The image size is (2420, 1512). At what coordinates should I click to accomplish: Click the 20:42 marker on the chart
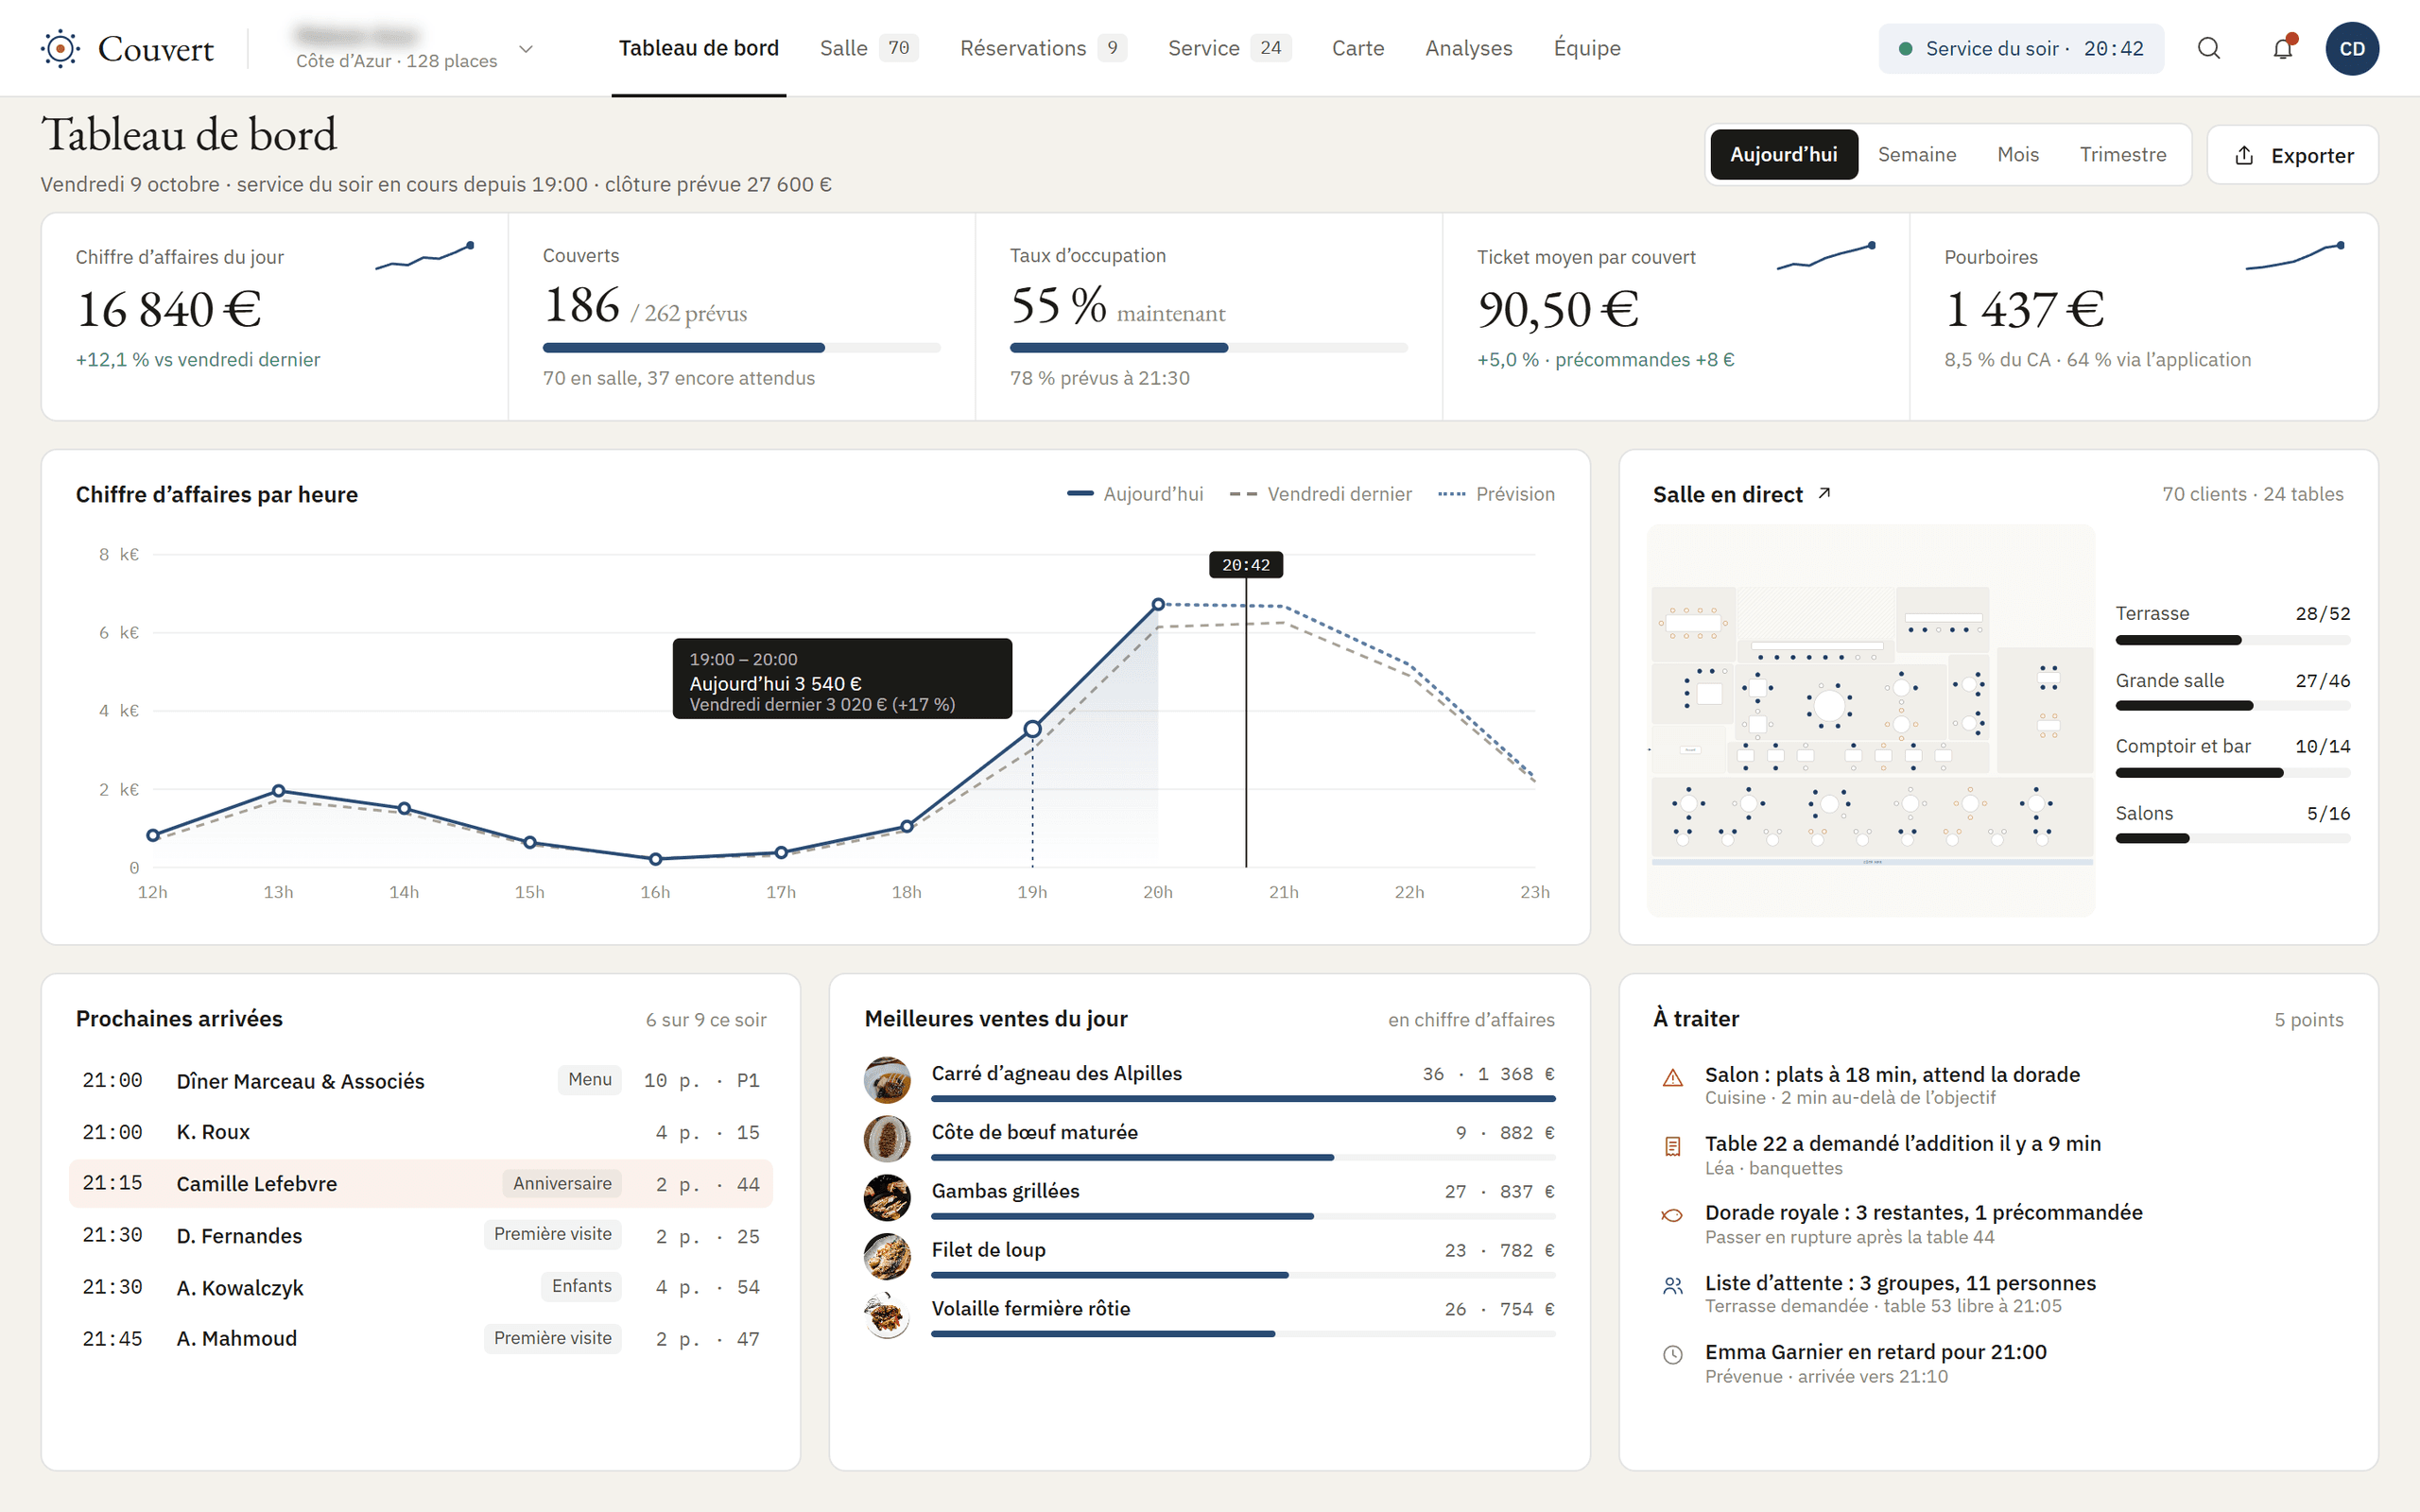tap(1246, 565)
